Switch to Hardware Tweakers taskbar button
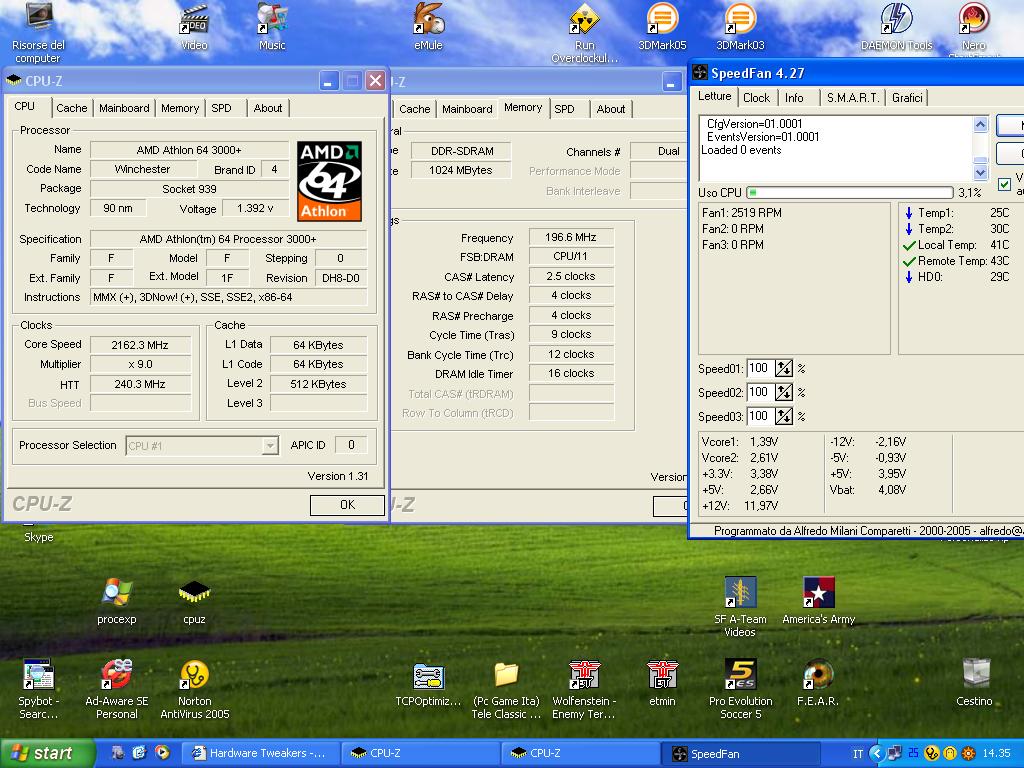Viewport: 1024px width, 768px height. point(259,753)
